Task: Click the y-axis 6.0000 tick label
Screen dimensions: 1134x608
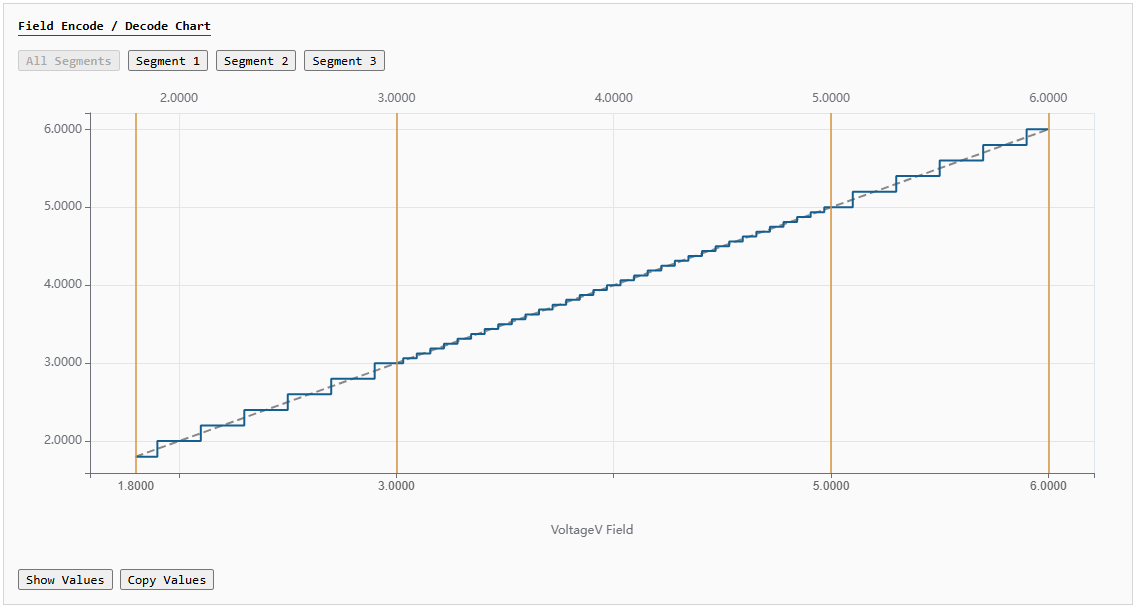Action: click(x=63, y=129)
